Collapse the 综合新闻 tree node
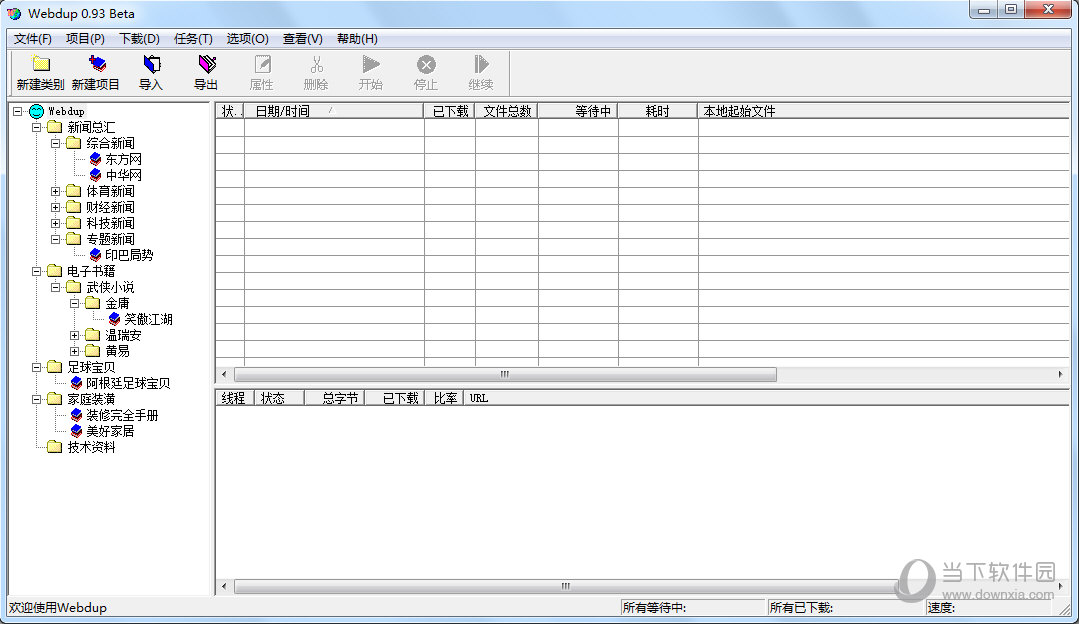The height and width of the screenshot is (624, 1079). tap(56, 143)
